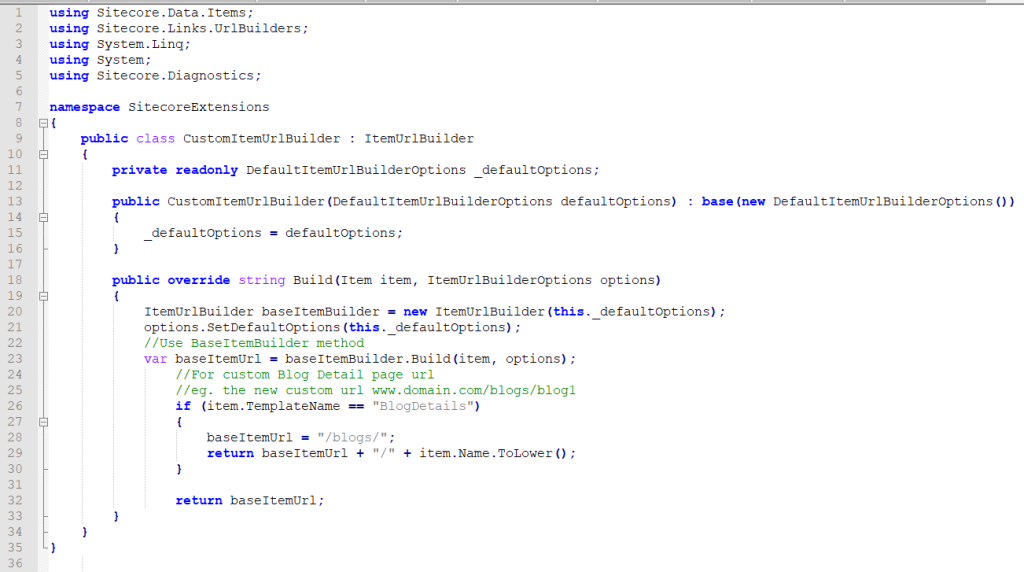Collapse the CustomItemUrlBuilder class fold marker
Image resolution: width=1024 pixels, height=572 pixels.
[43, 155]
